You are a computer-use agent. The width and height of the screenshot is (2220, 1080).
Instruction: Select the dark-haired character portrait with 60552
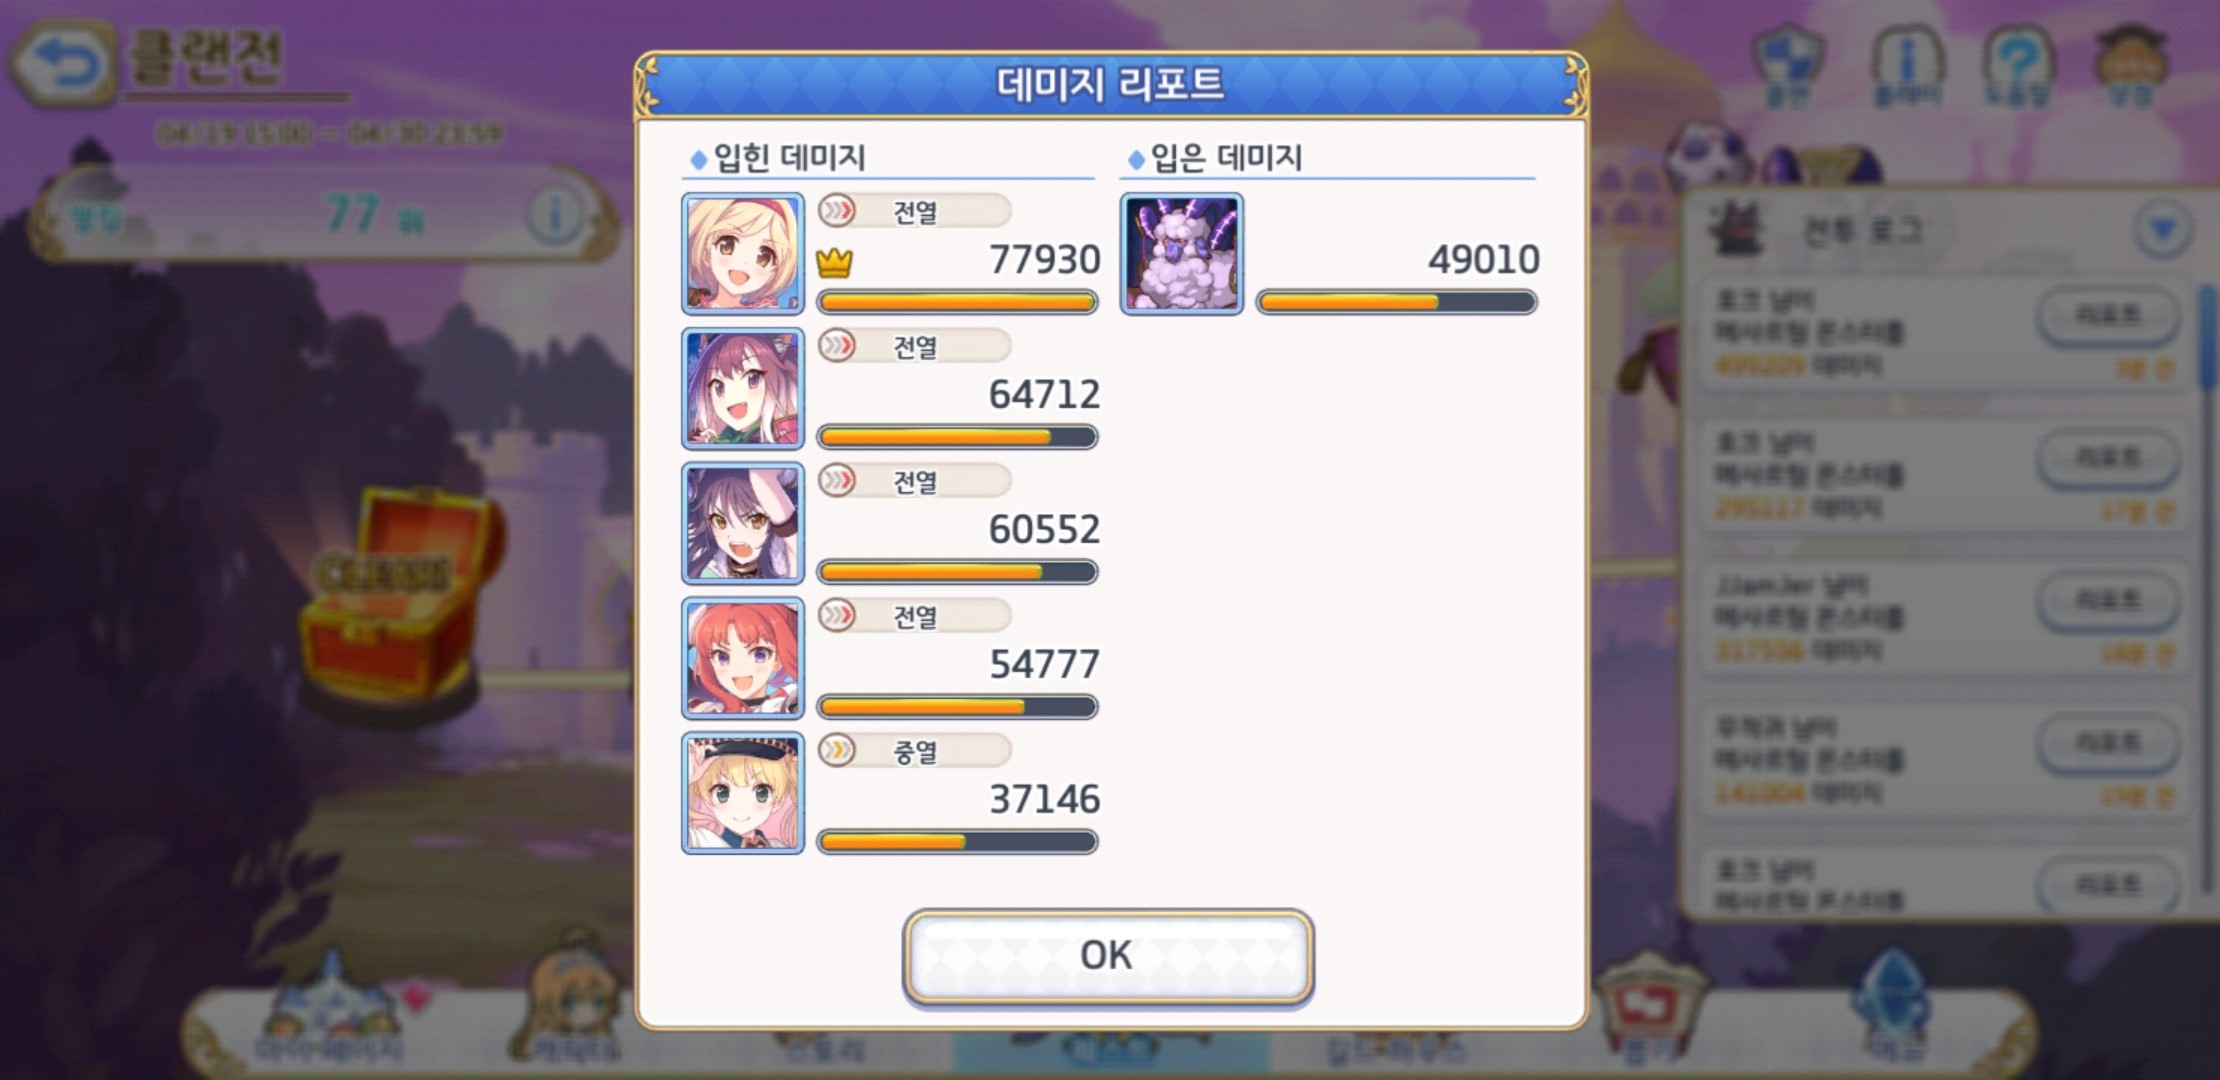click(x=743, y=524)
